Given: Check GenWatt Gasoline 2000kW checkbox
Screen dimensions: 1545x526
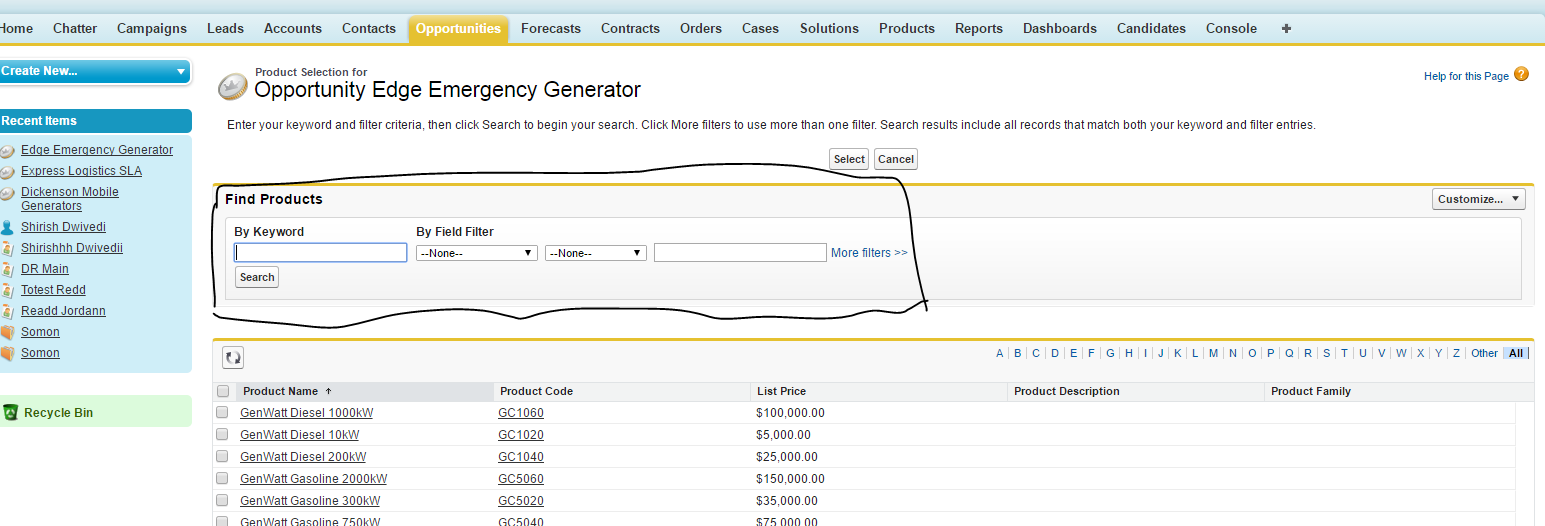Looking at the screenshot, I should tap(222, 478).
